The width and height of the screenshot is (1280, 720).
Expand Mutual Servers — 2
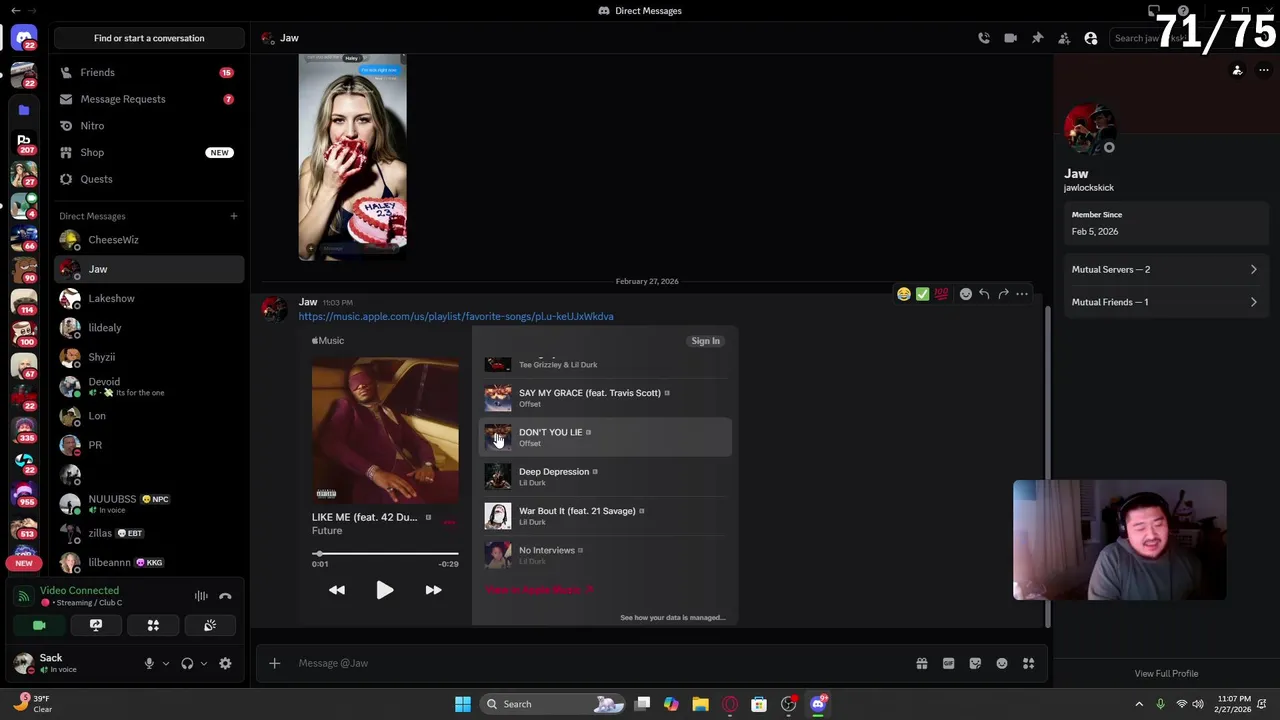click(1164, 269)
